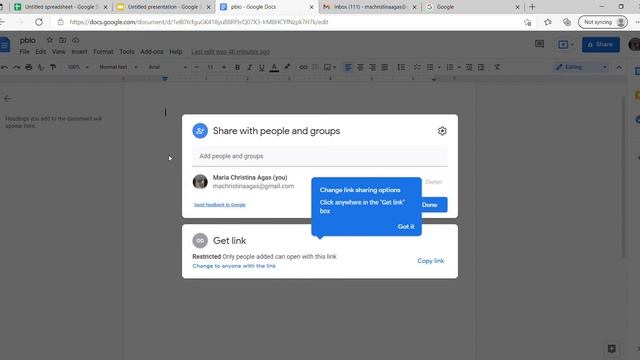This screenshot has height=360, width=640.
Task: Open the Explore button at bottom right
Action: tap(611, 349)
